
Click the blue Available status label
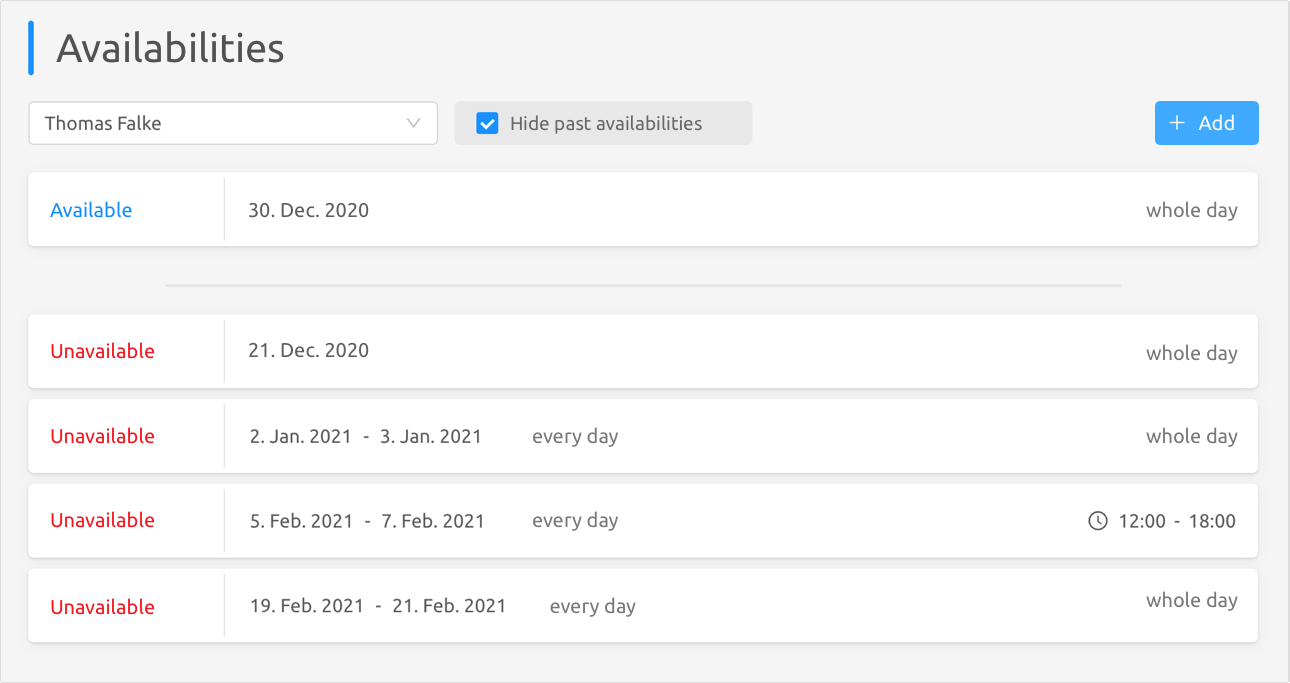click(x=91, y=210)
